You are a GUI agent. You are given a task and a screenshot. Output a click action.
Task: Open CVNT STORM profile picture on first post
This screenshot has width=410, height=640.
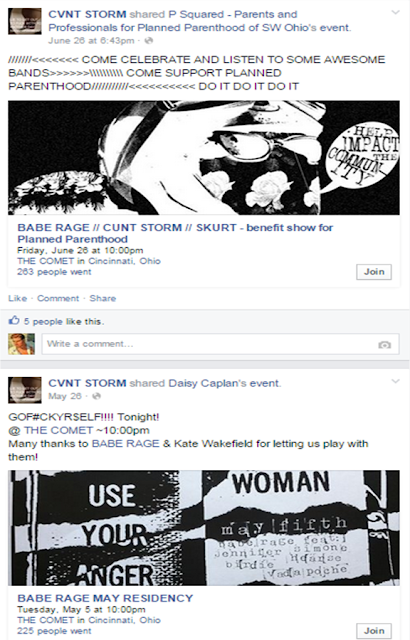pyautogui.click(x=24, y=21)
